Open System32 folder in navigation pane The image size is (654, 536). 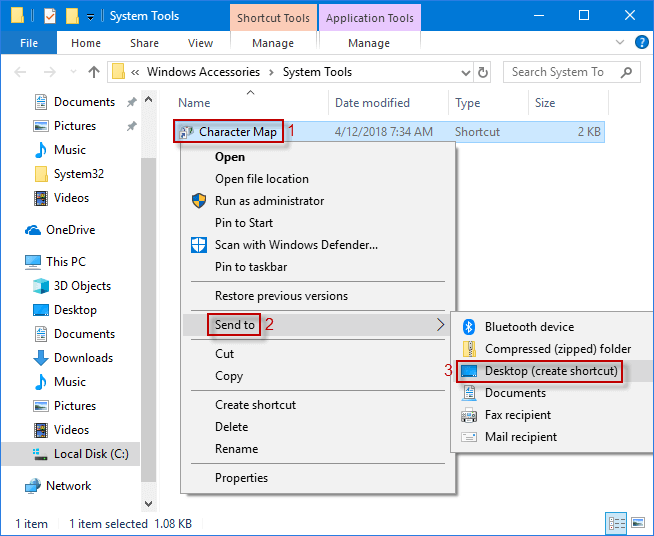tap(78, 174)
